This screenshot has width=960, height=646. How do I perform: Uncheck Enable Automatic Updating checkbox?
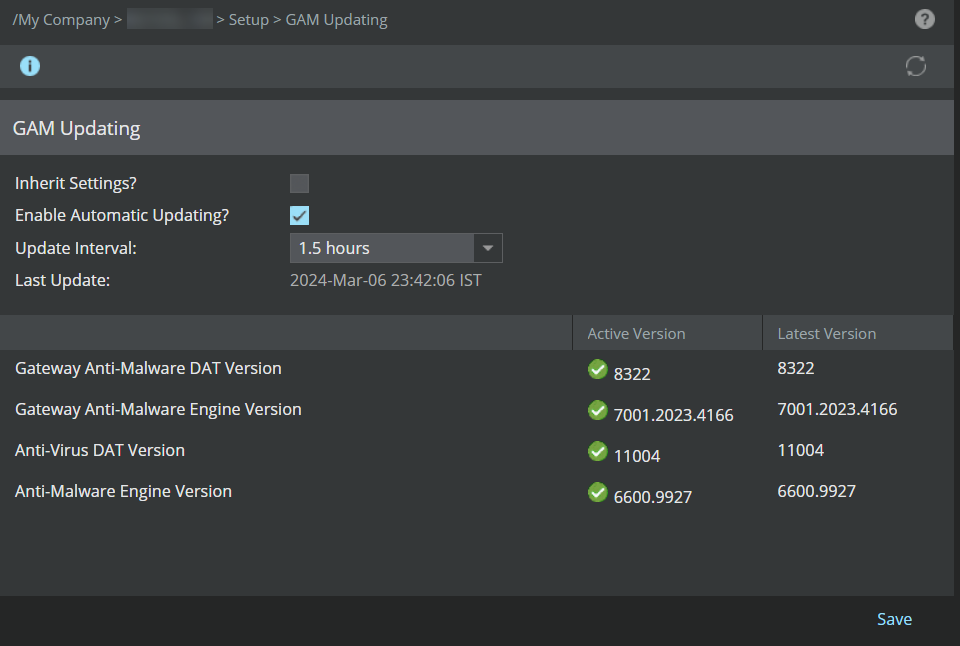tap(299, 216)
